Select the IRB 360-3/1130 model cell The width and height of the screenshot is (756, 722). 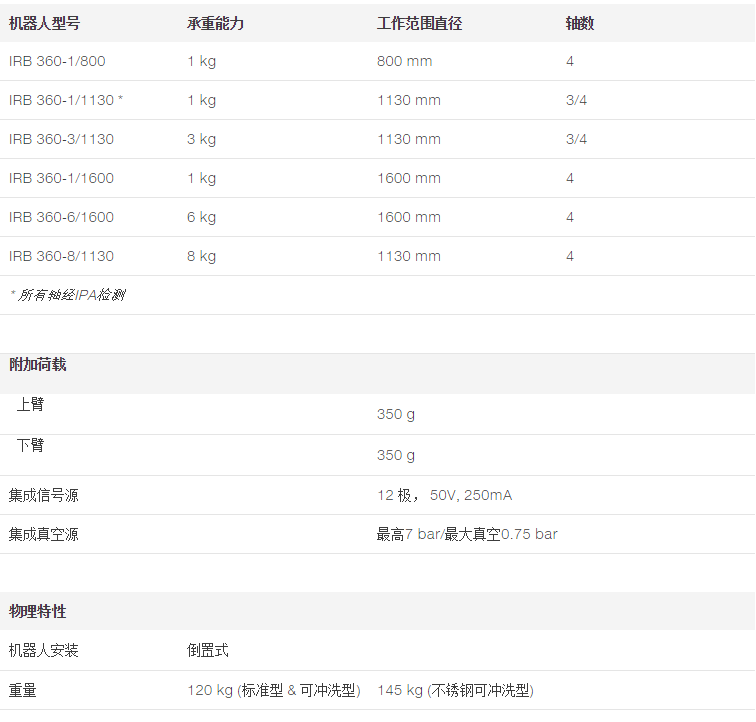pos(61,139)
